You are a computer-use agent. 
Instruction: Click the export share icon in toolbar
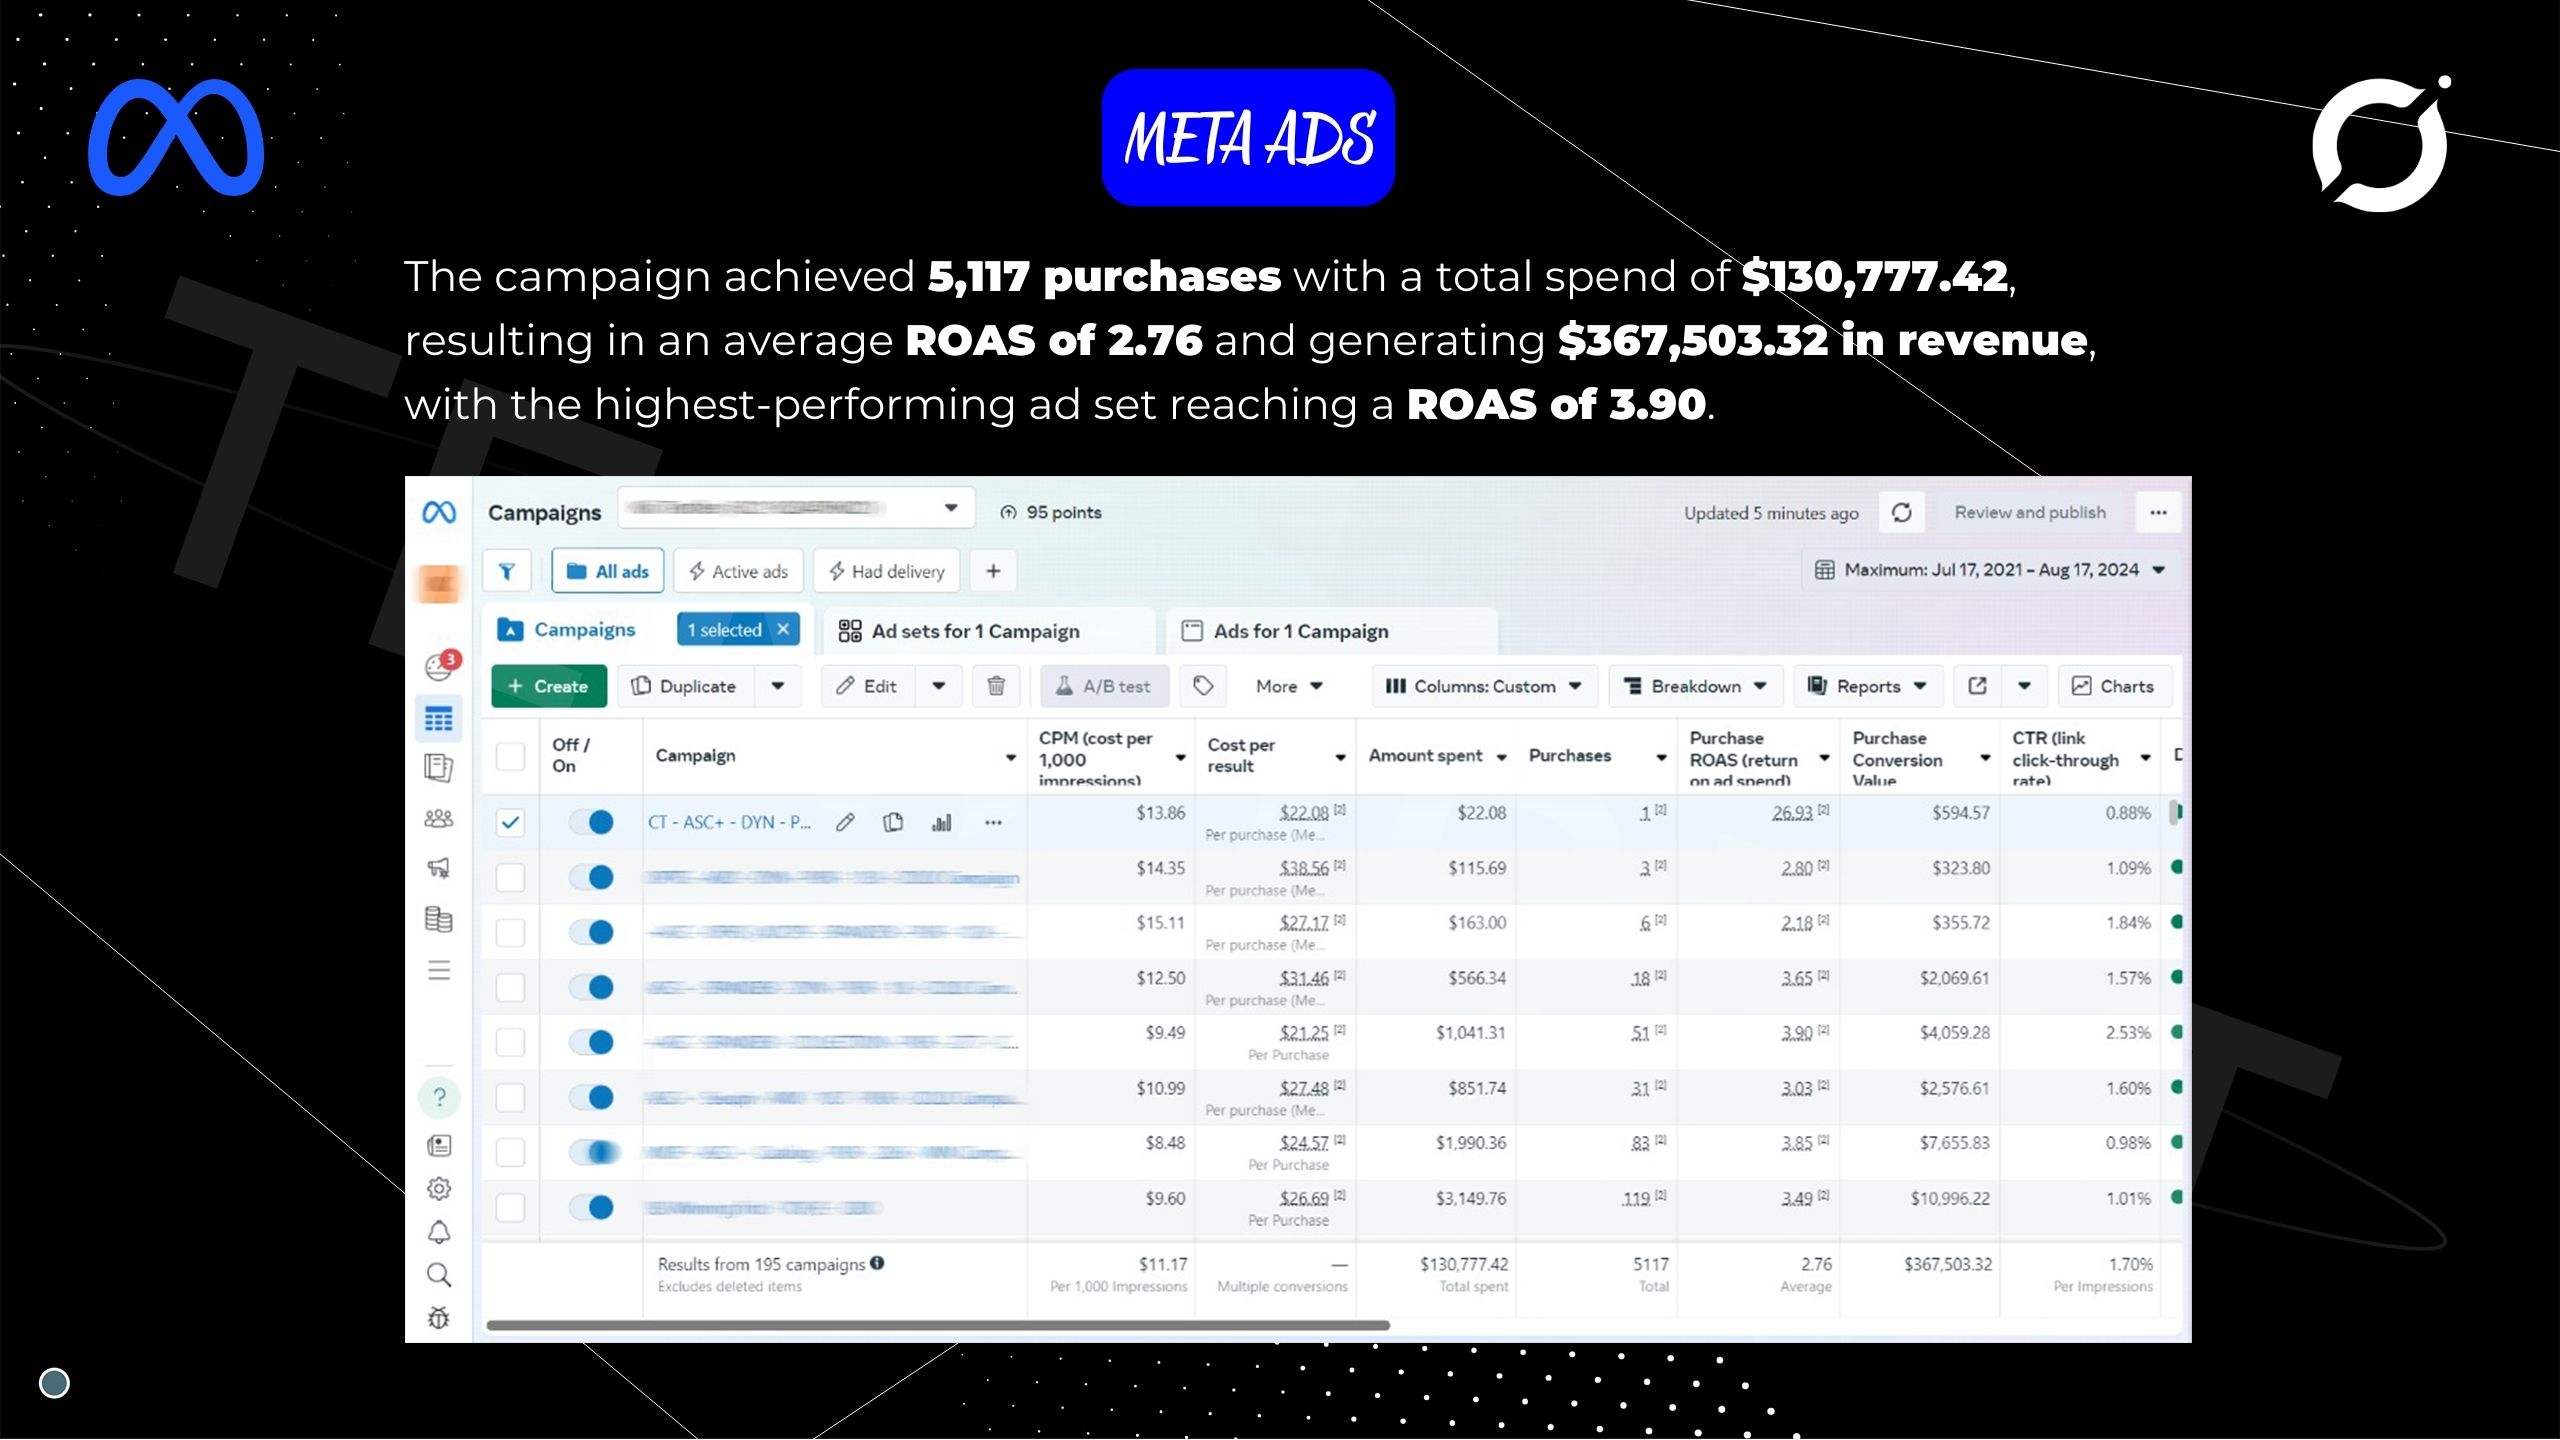[x=1977, y=686]
